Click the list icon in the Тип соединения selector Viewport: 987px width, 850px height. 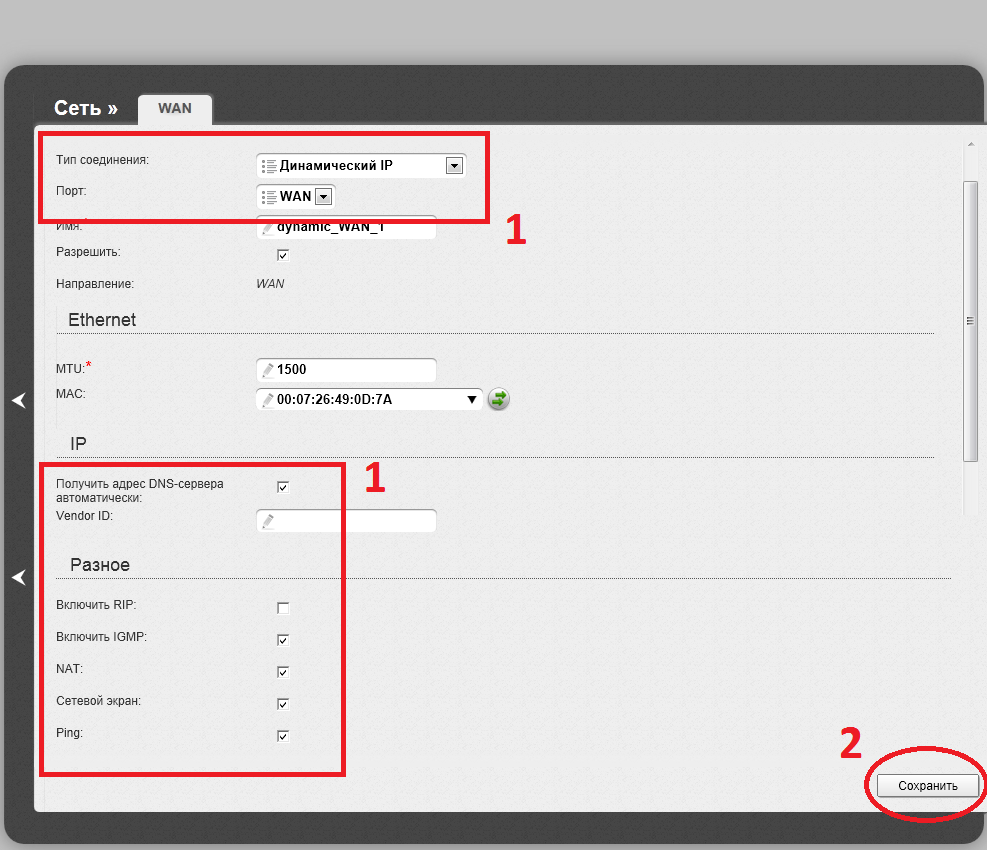267,166
